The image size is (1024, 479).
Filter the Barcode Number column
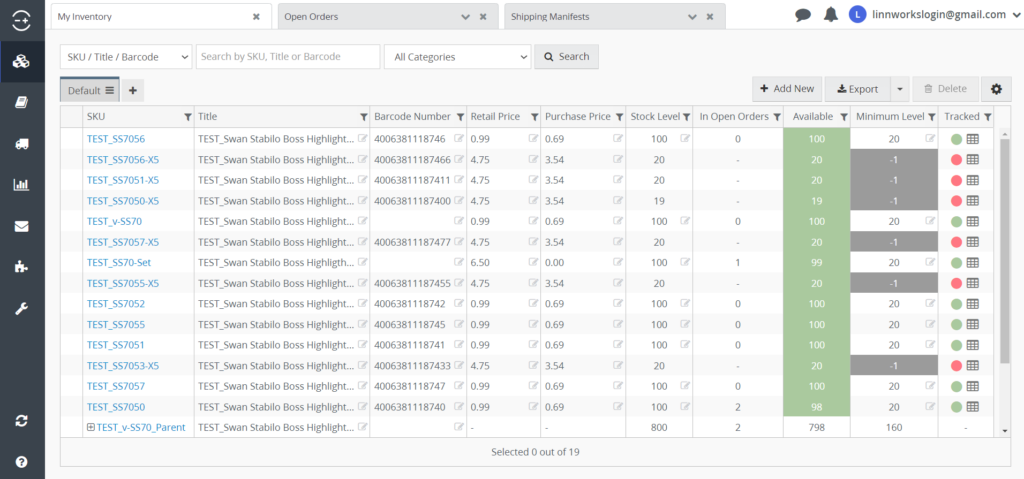pos(460,117)
